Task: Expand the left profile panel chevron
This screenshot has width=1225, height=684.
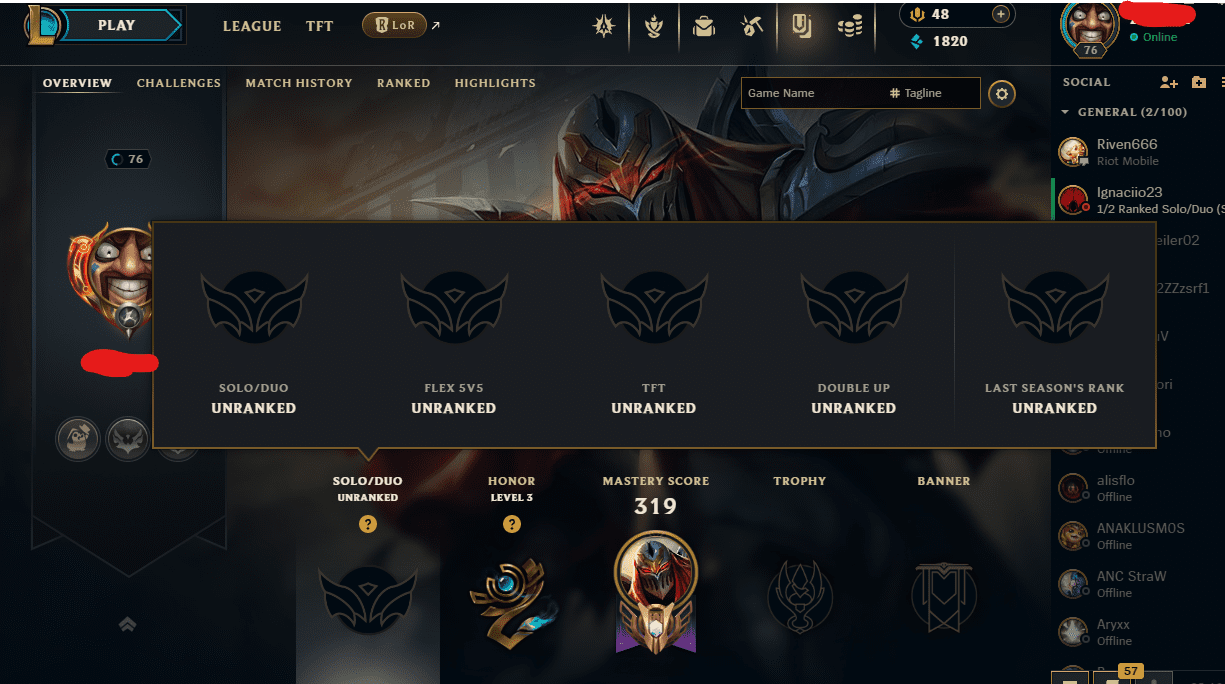Action: tap(128, 624)
